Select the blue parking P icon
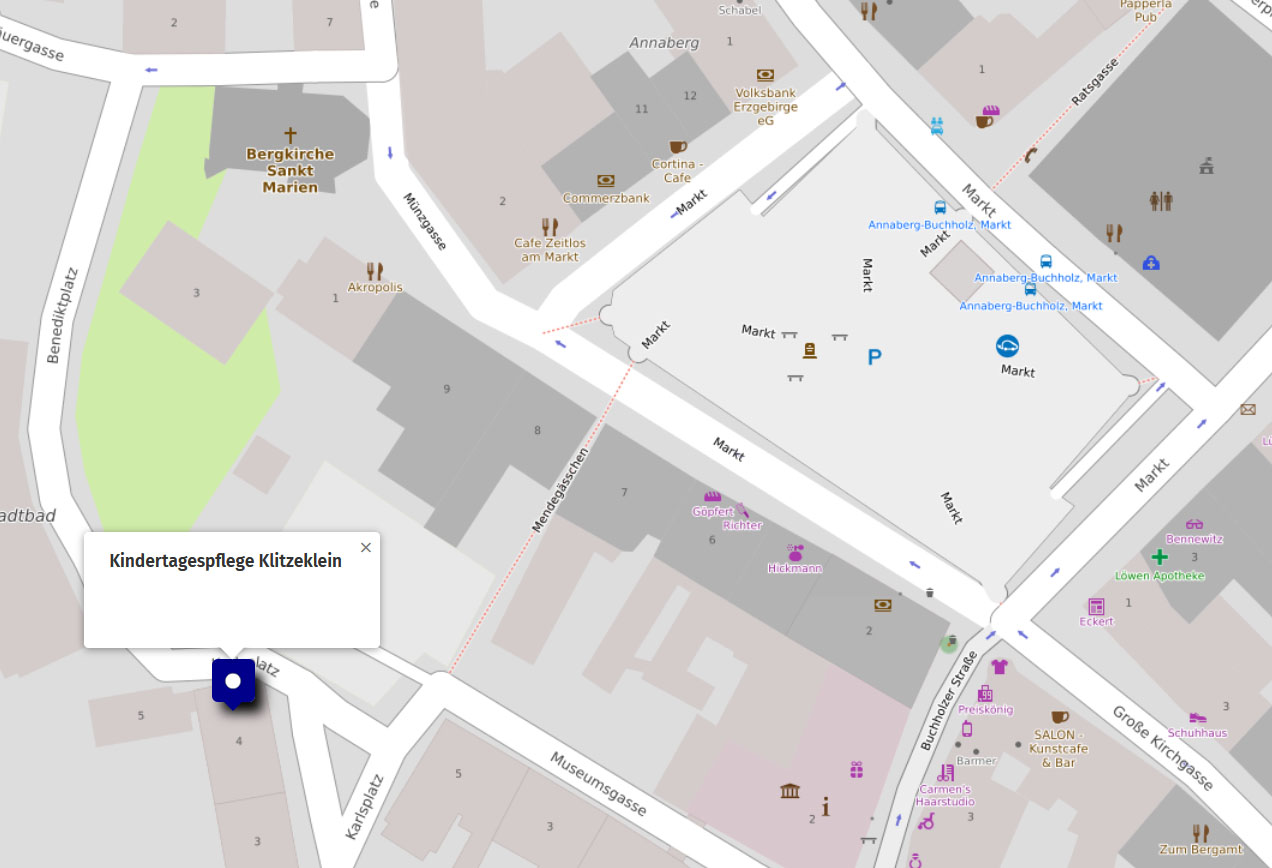Viewport: 1272px width, 868px height. 874,357
